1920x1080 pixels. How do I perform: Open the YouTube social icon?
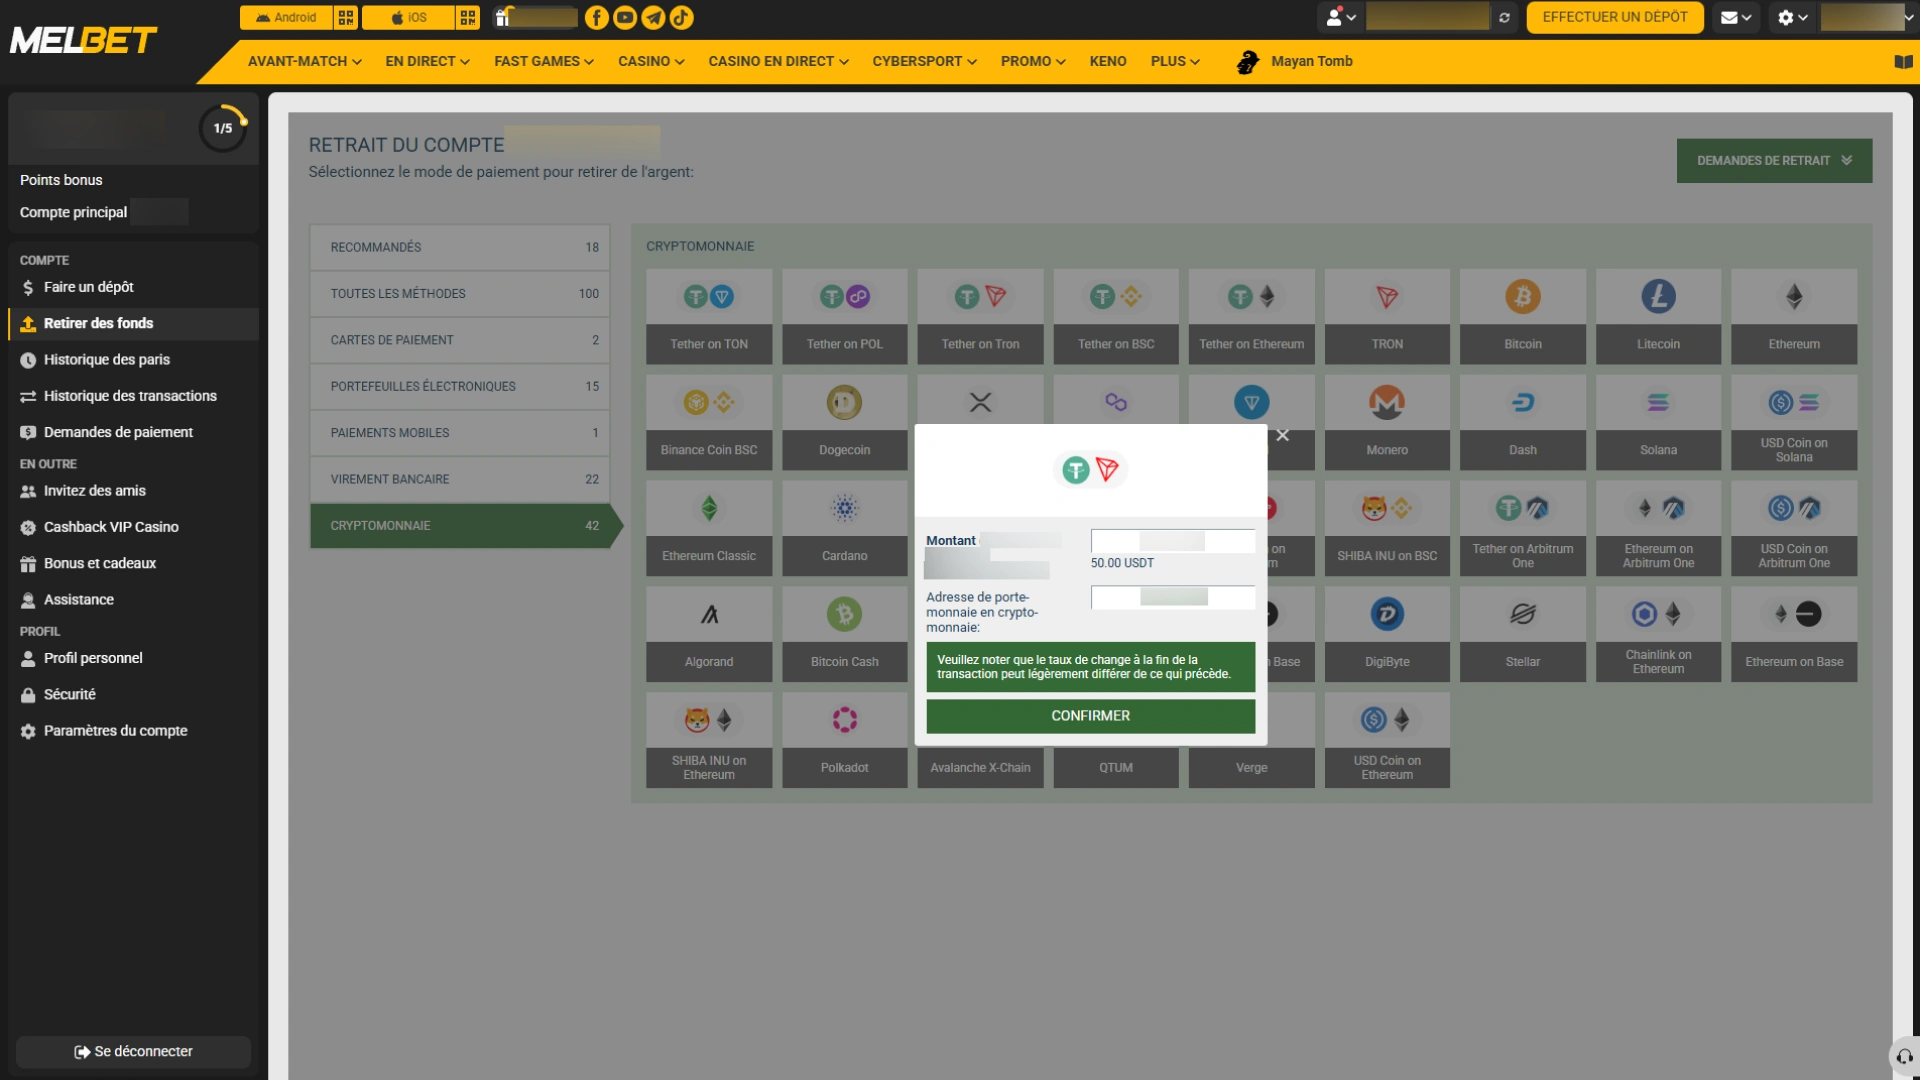point(625,17)
